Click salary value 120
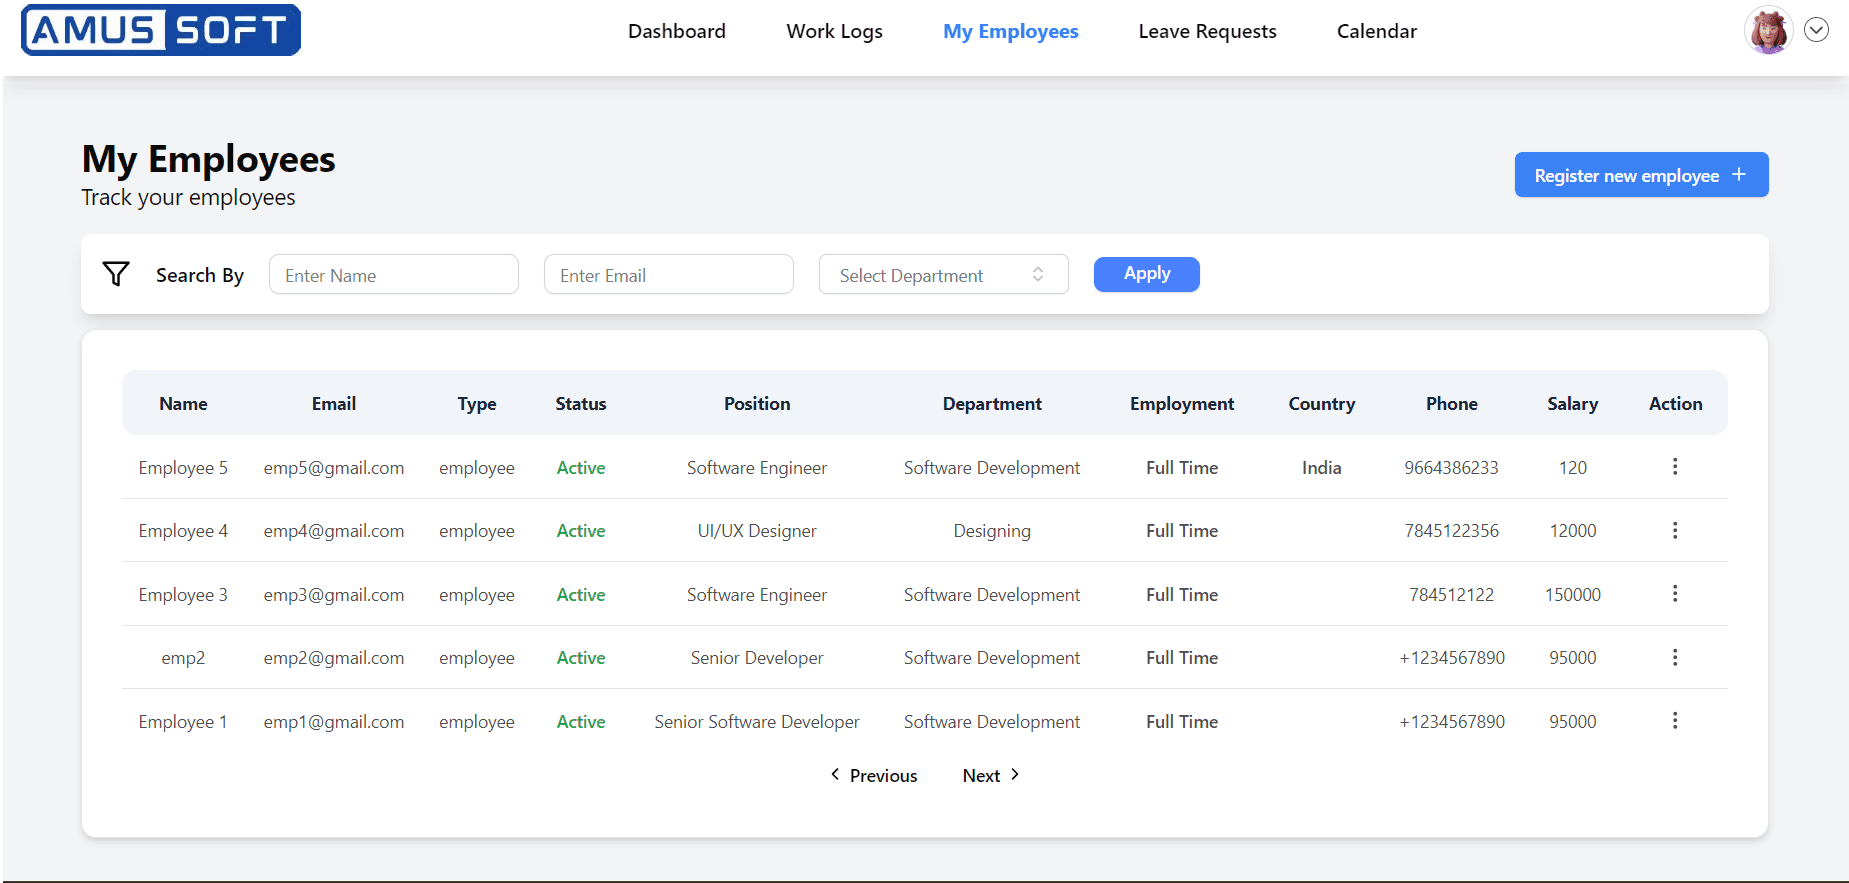This screenshot has height=883, width=1849. click(1573, 468)
